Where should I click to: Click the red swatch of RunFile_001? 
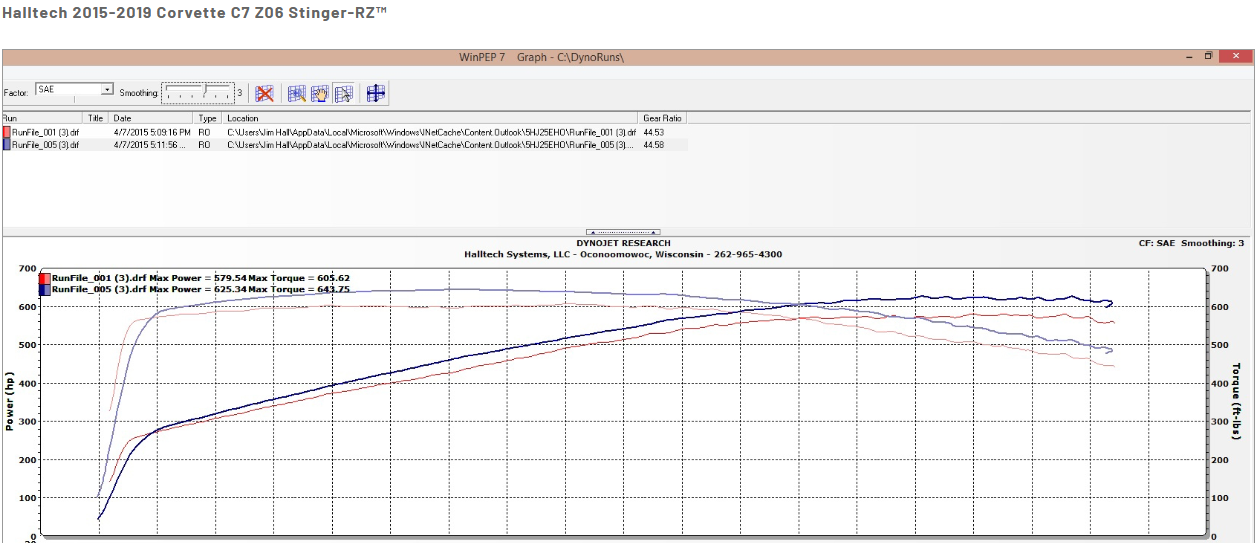[x=6, y=132]
